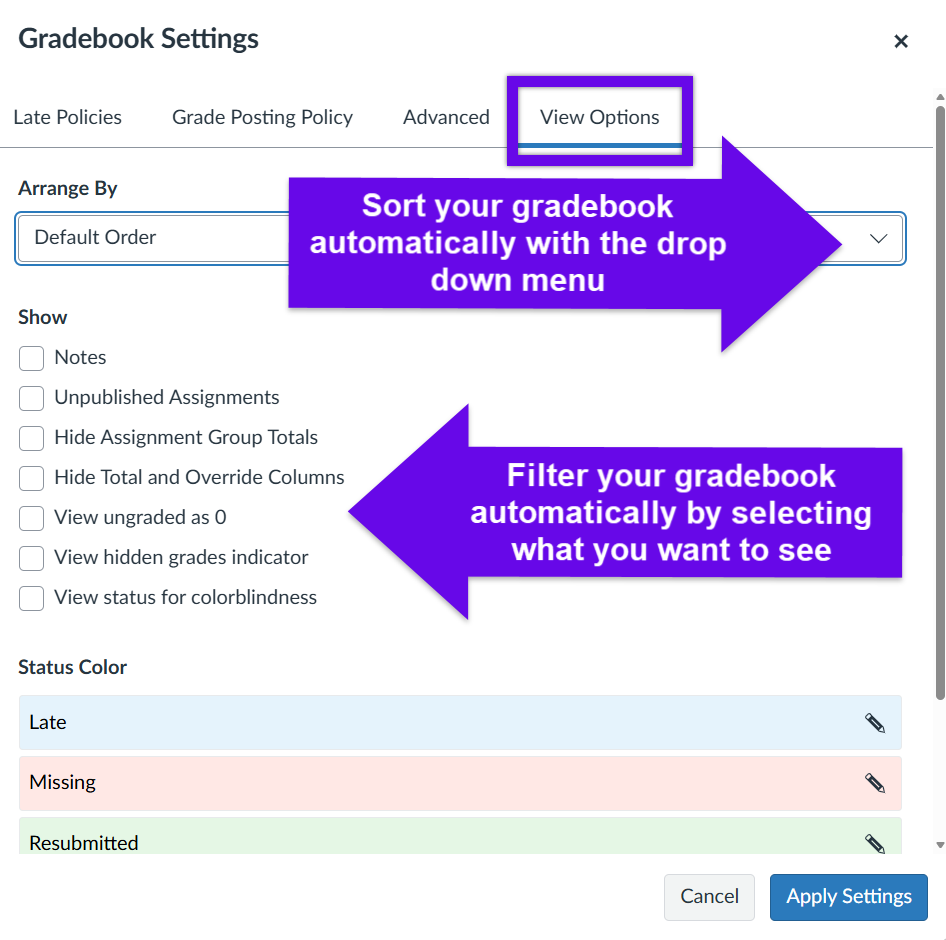Screen dimensions: 946x940
Task: Select the Advanced tab
Action: (x=446, y=117)
